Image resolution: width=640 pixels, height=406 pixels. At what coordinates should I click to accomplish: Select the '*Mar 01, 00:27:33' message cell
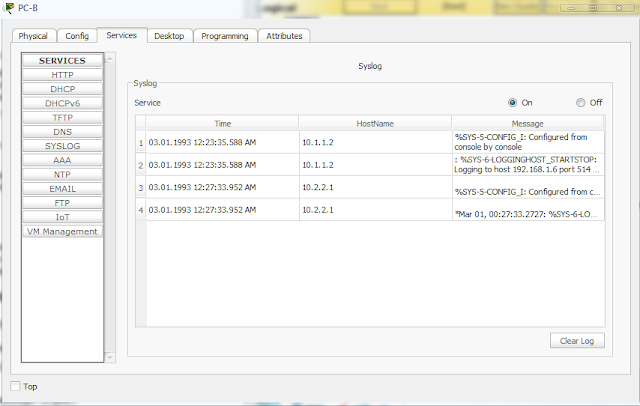[x=528, y=210]
